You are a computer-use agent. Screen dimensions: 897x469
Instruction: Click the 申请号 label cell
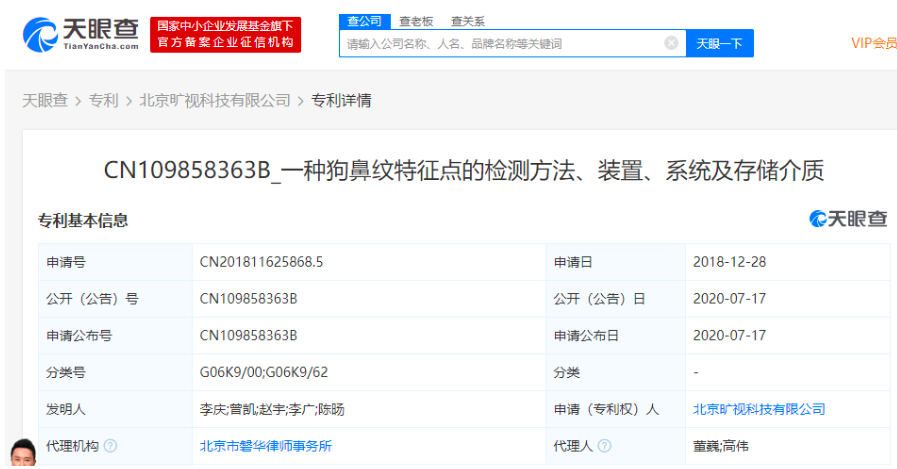pyautogui.click(x=116, y=262)
